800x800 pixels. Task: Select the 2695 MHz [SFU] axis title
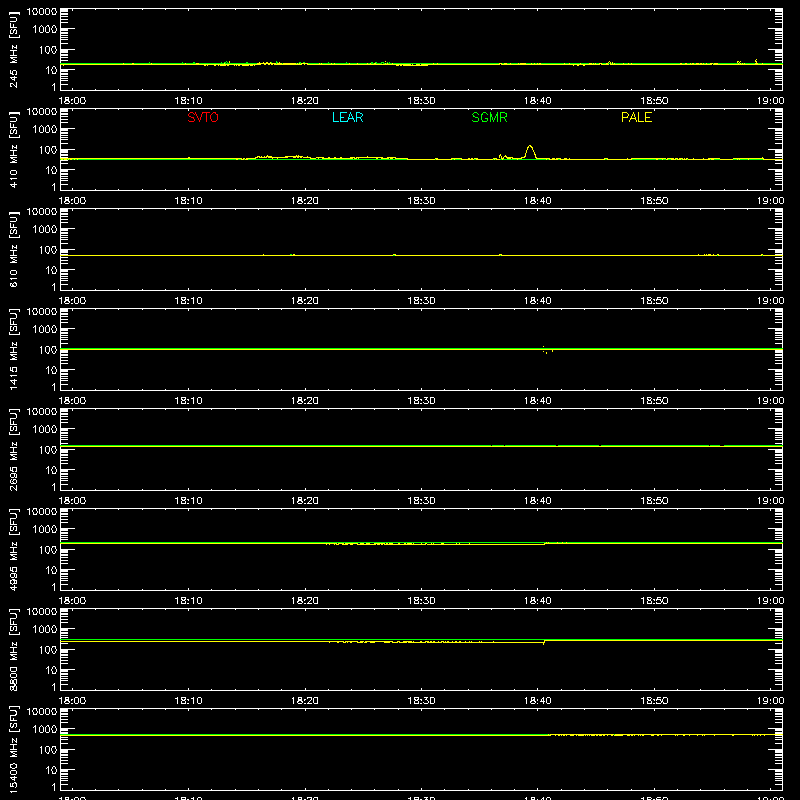[13, 449]
